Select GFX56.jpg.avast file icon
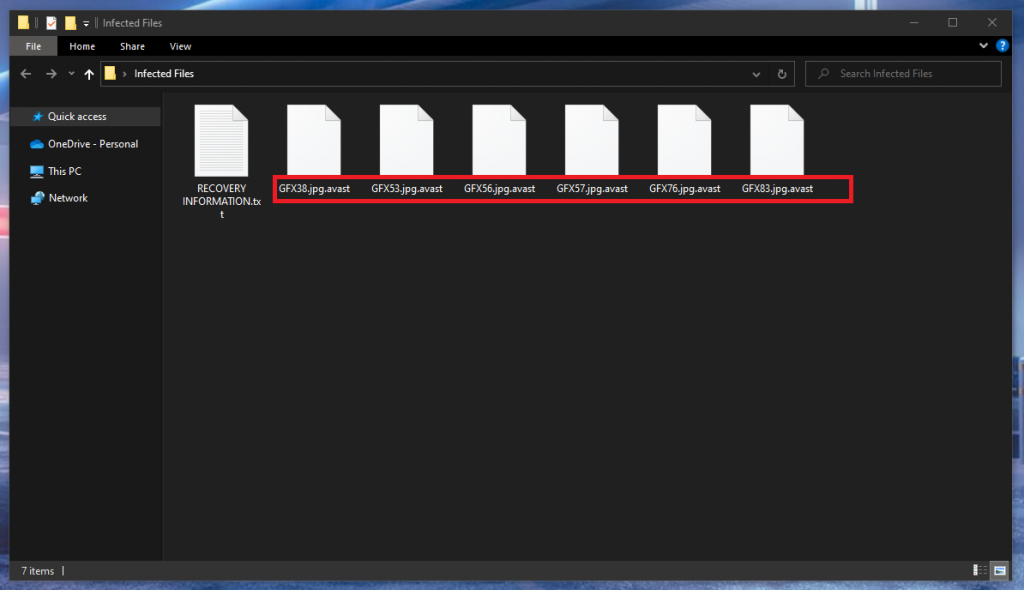This screenshot has width=1024, height=590. [x=499, y=140]
